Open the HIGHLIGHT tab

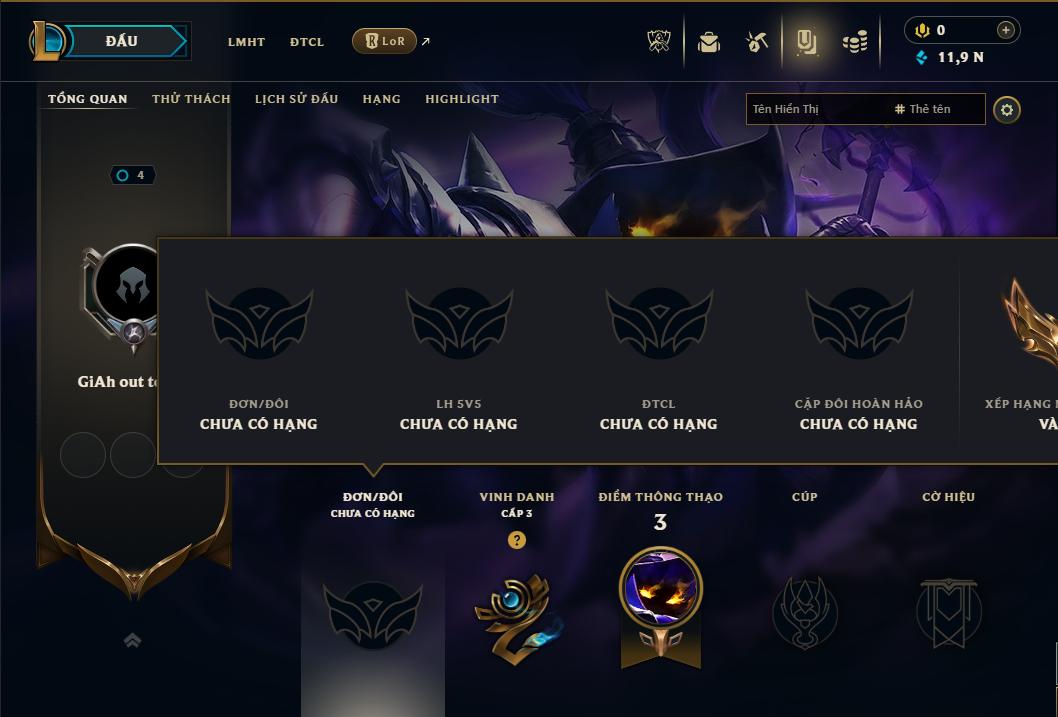462,99
